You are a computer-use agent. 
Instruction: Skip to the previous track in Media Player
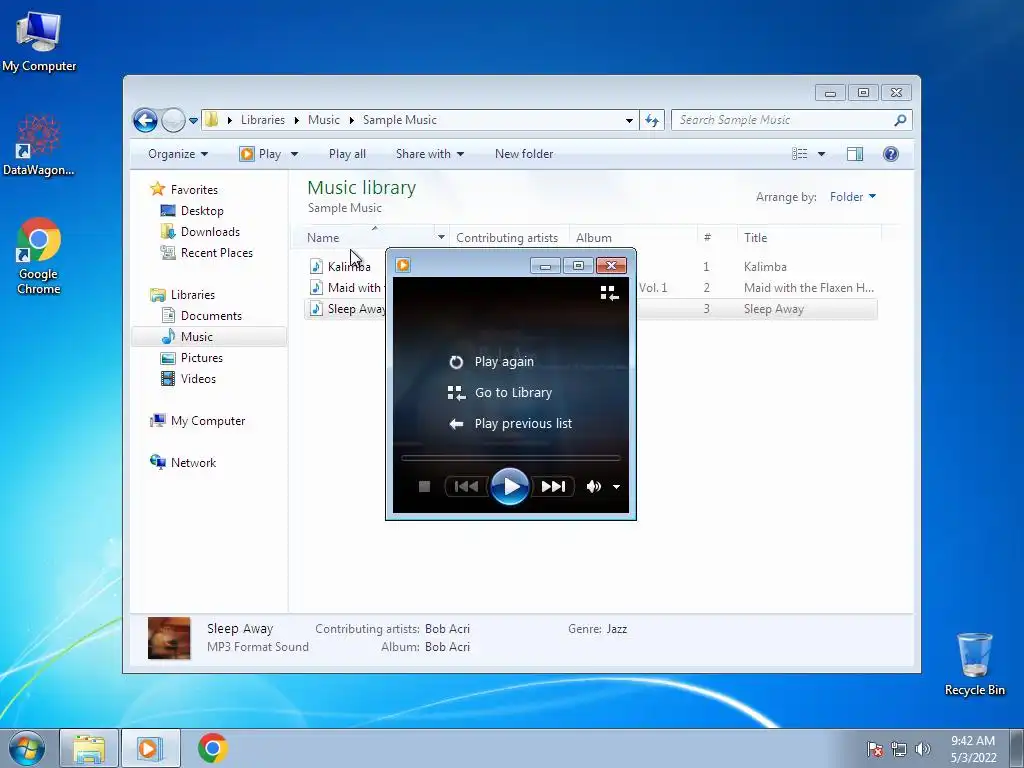[466, 487]
